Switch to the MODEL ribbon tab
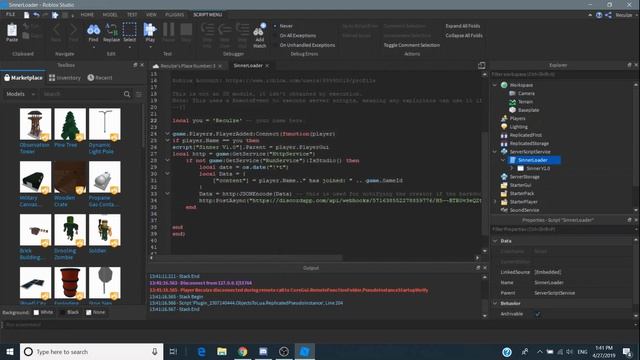Screen dimensions: 640x360 tap(110, 15)
